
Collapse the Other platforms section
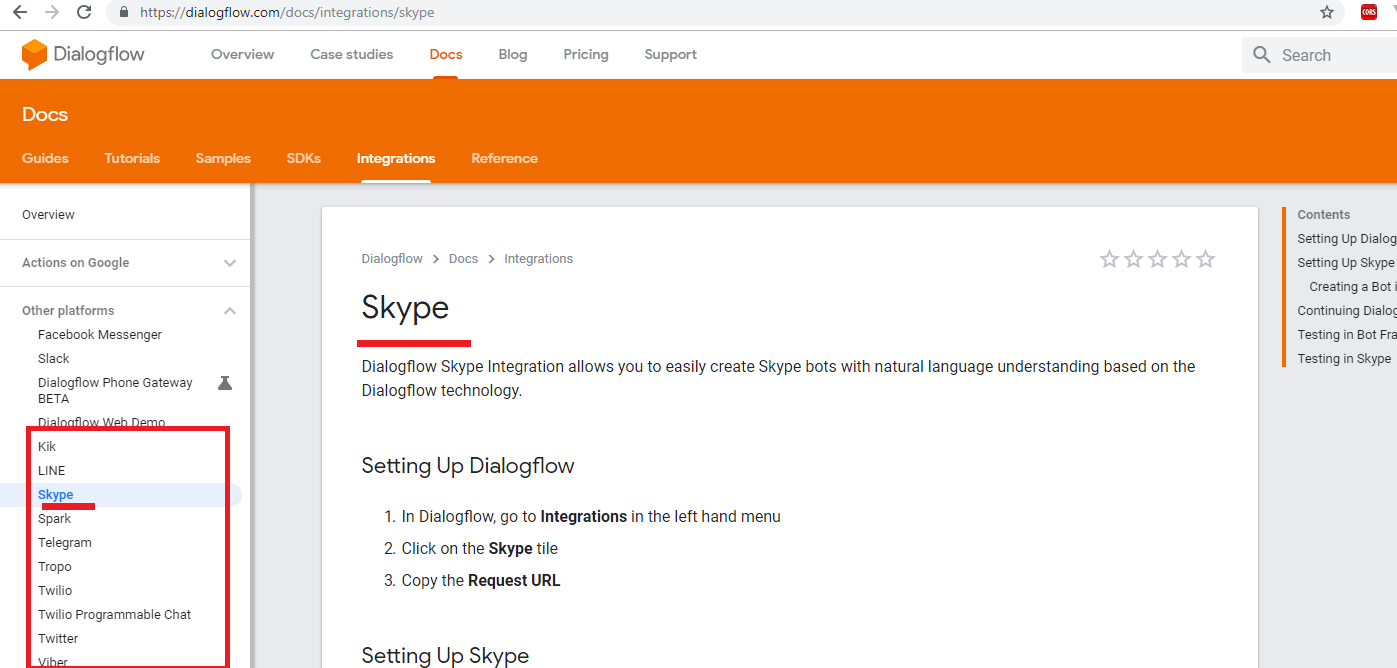(230, 311)
